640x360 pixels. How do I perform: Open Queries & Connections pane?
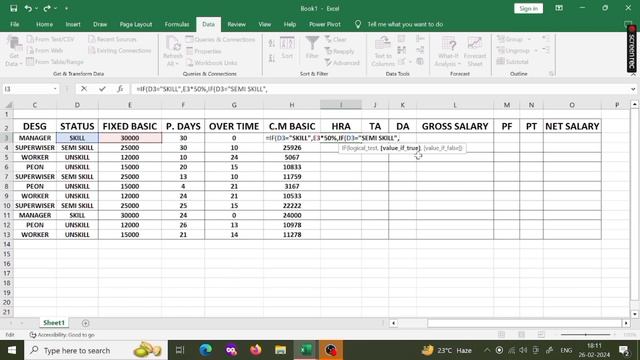click(220, 40)
